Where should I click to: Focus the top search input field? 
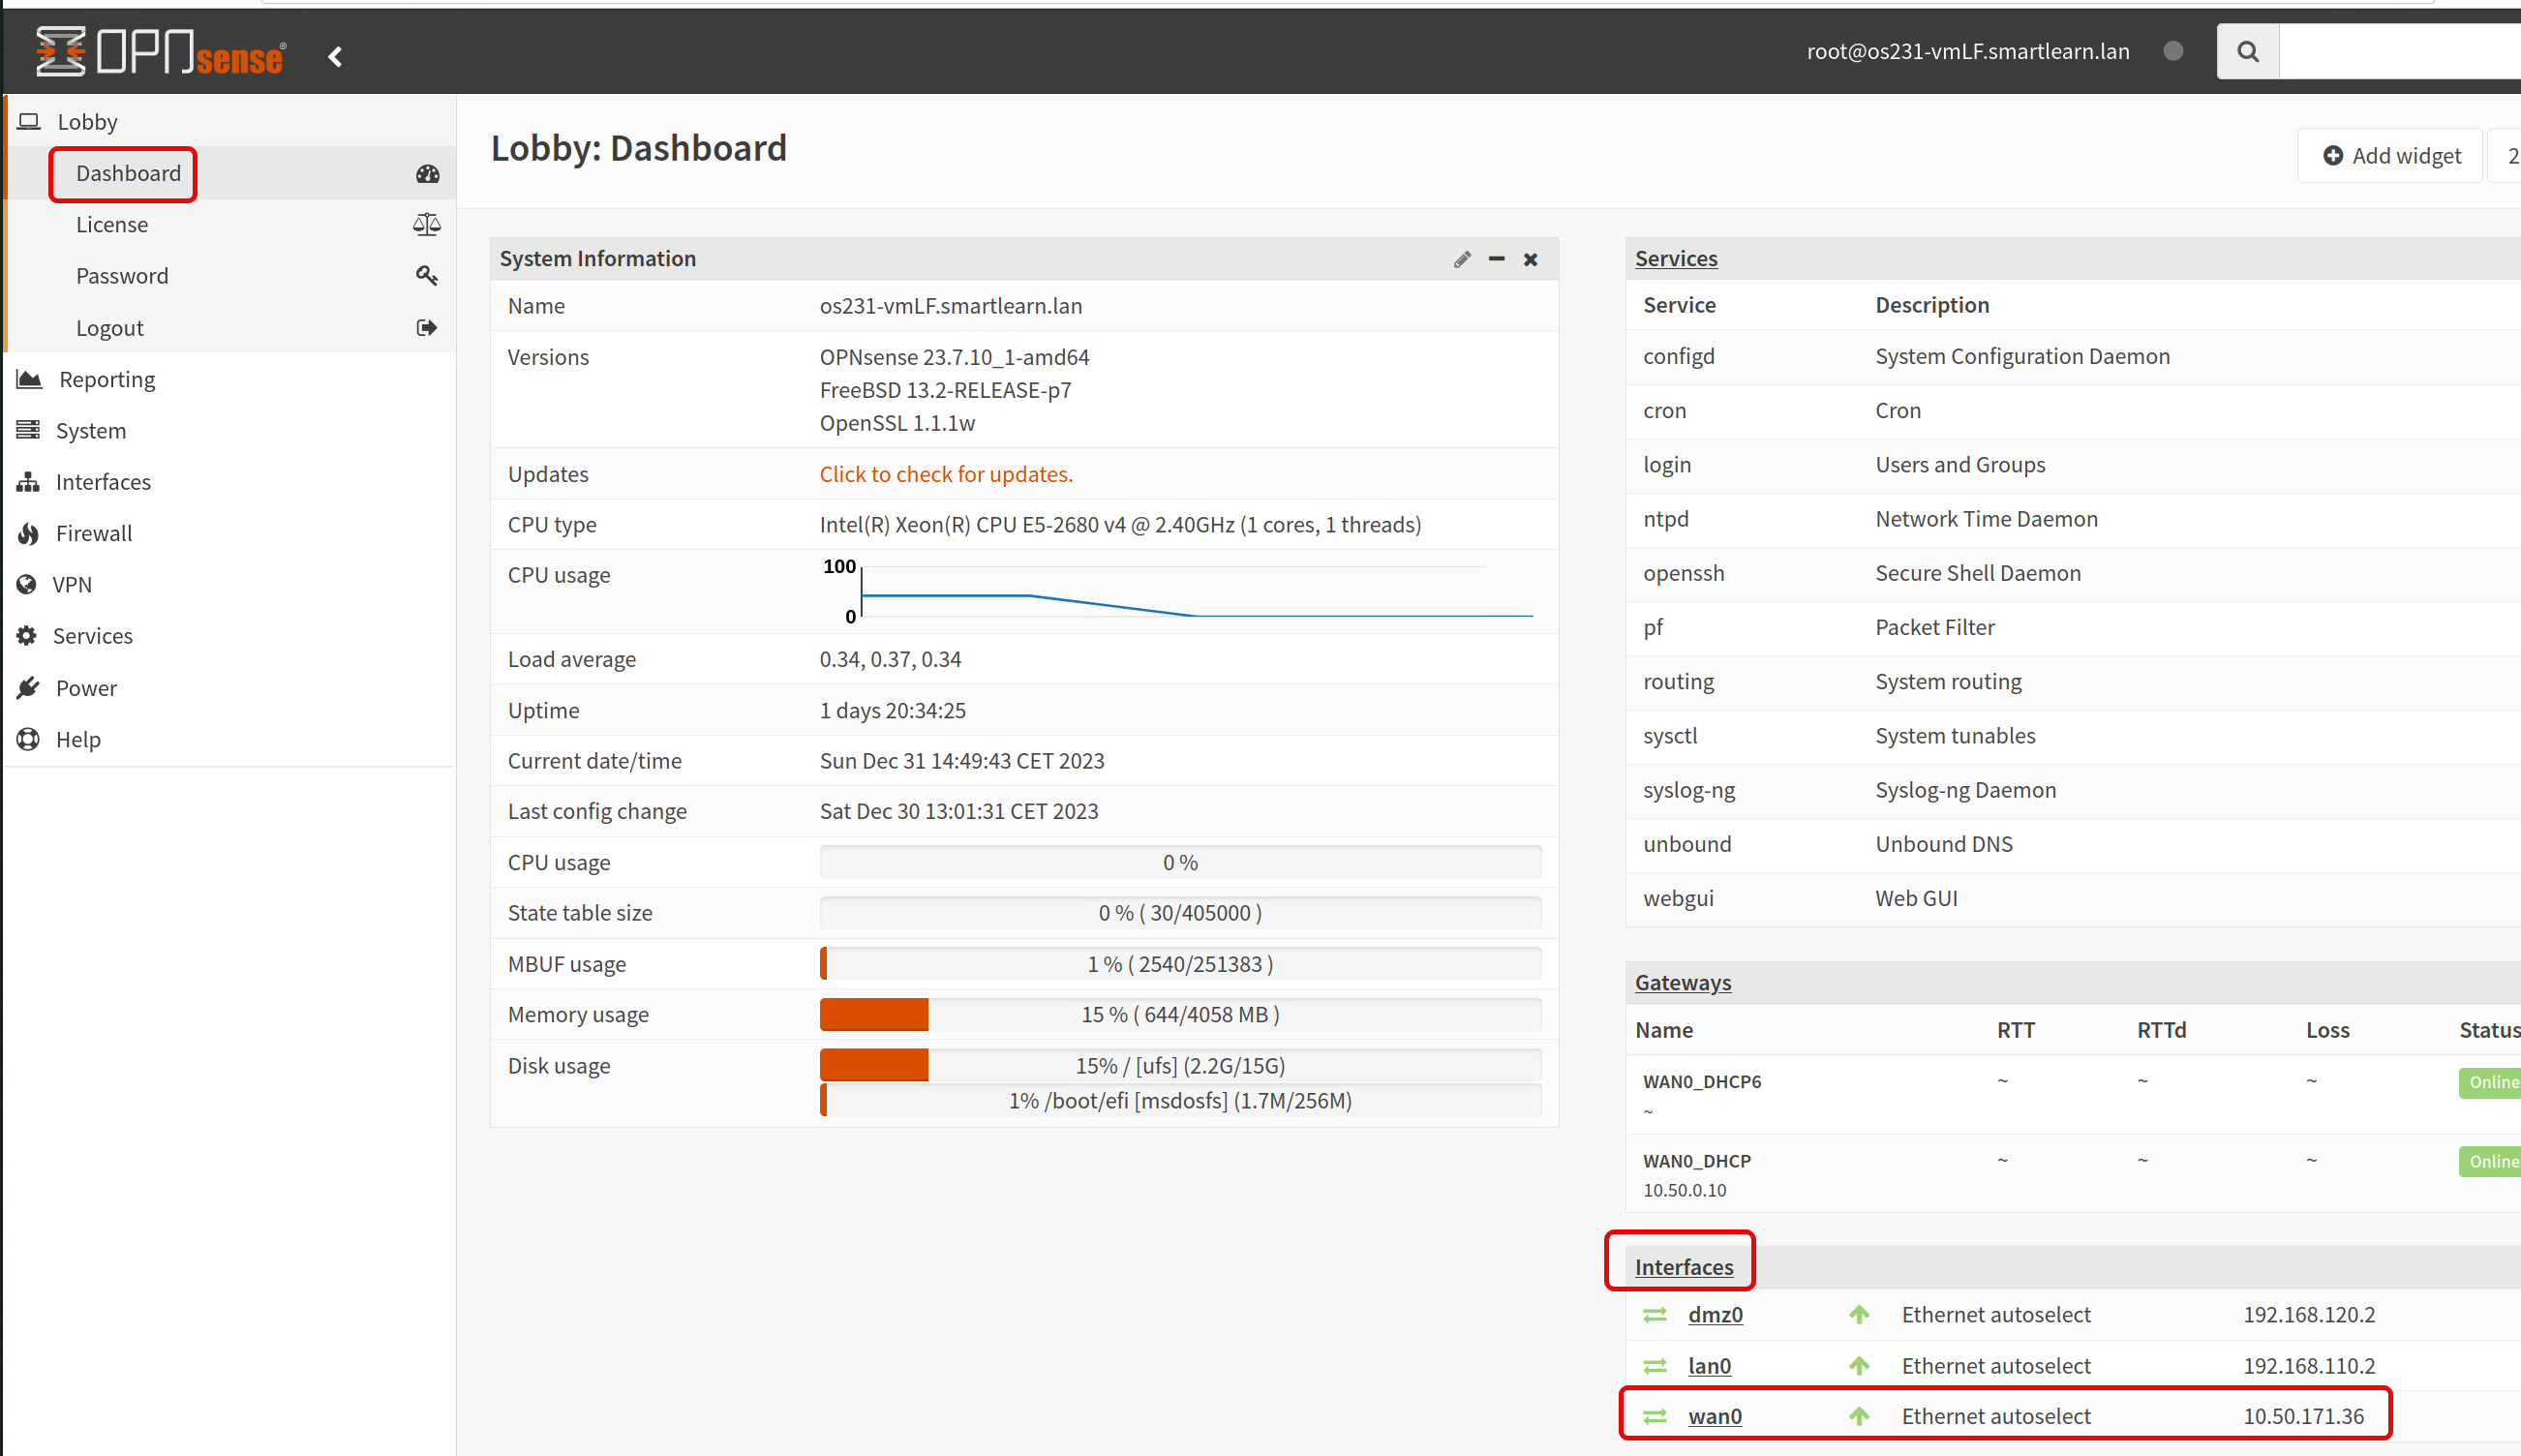click(x=2400, y=52)
